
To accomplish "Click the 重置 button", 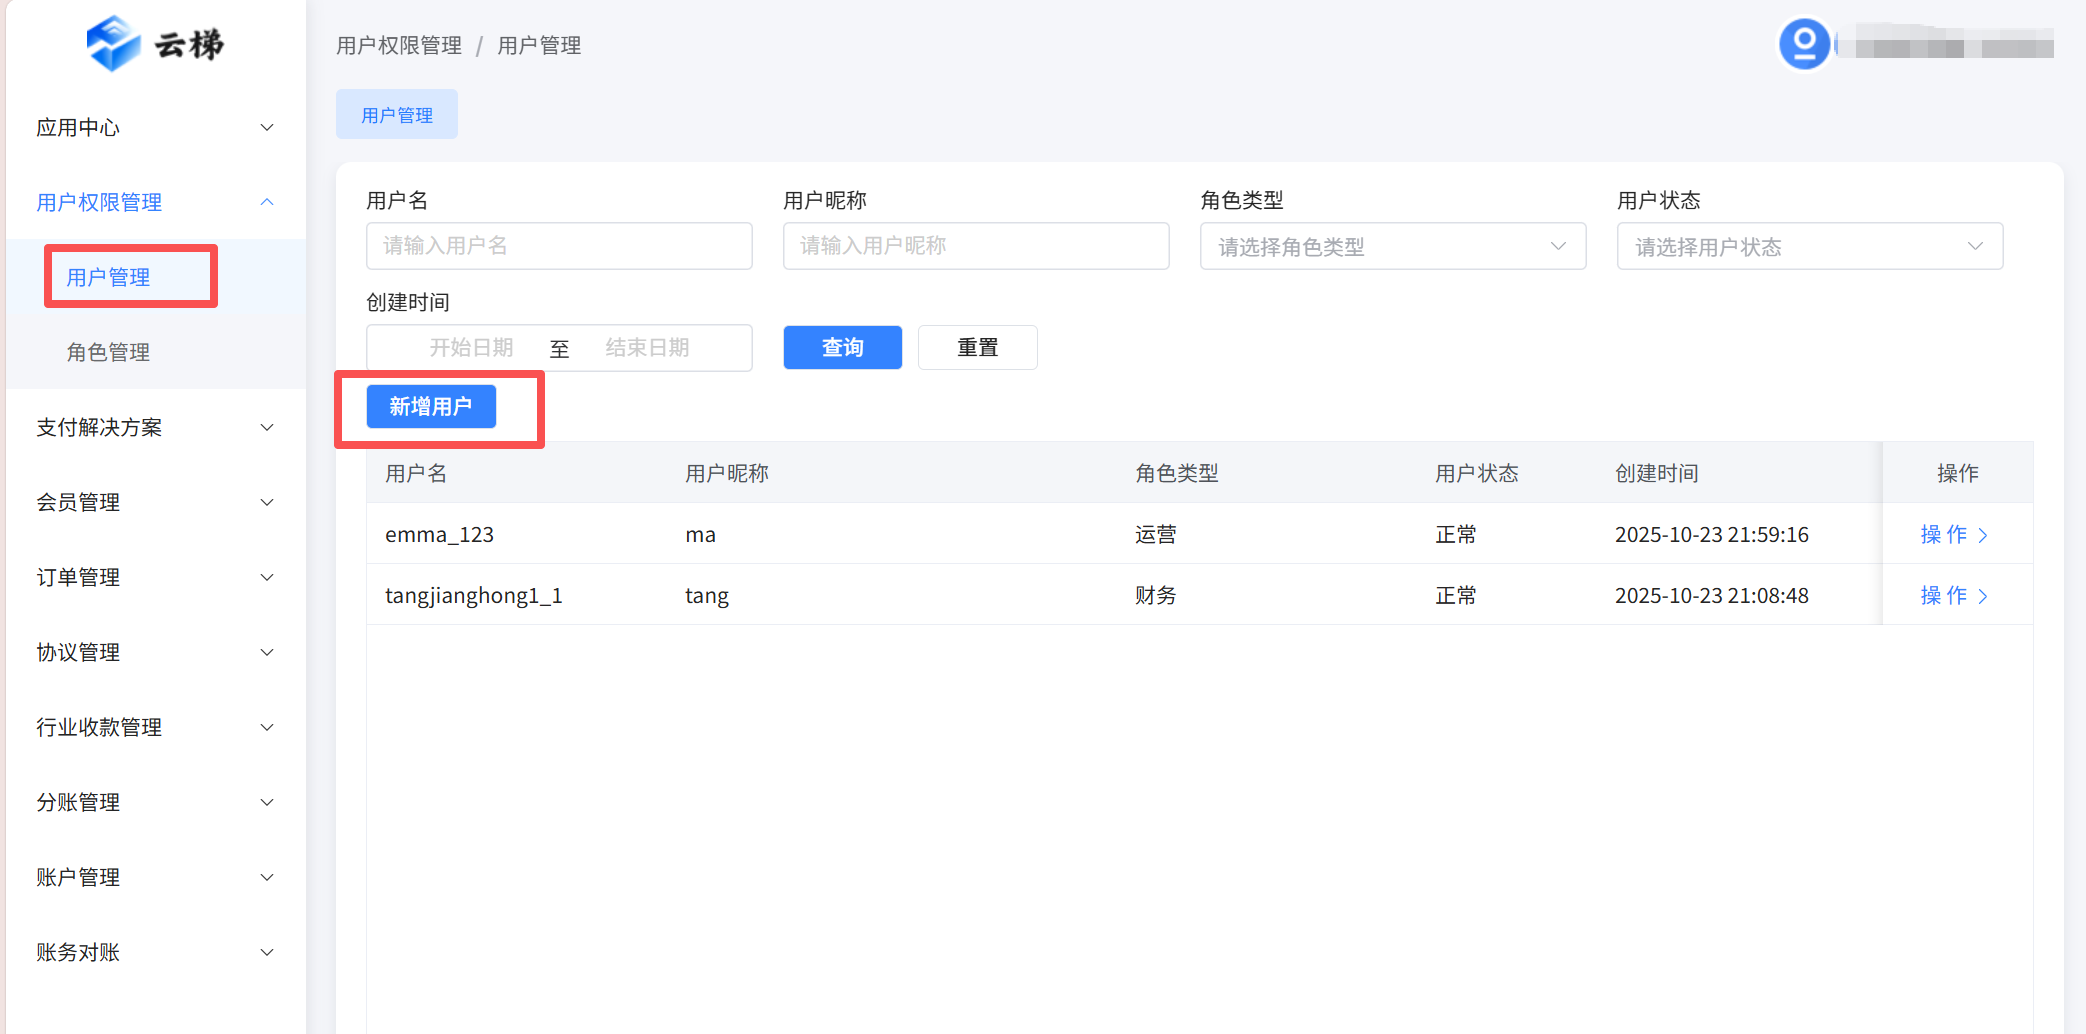I will coord(977,348).
